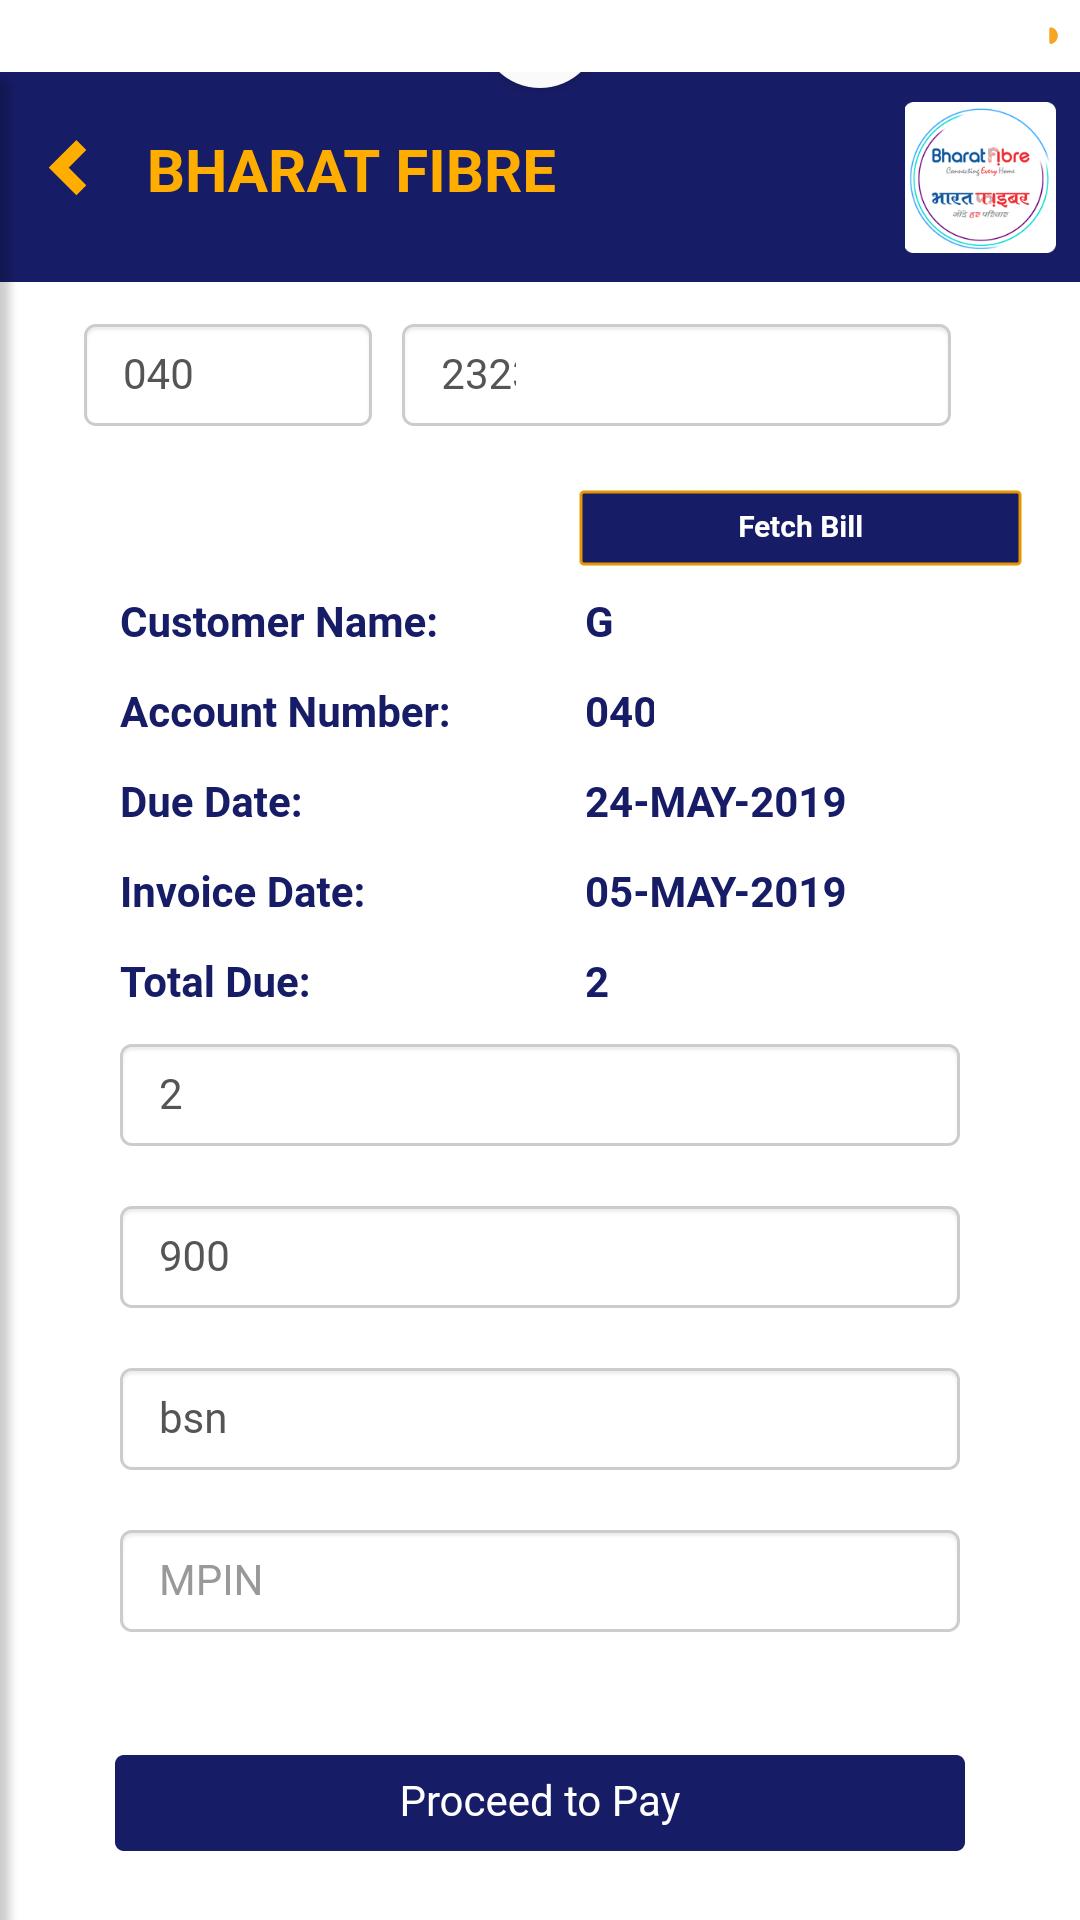Select the amount field containing 2
Viewport: 1080px width, 1920px height.
(540, 1095)
